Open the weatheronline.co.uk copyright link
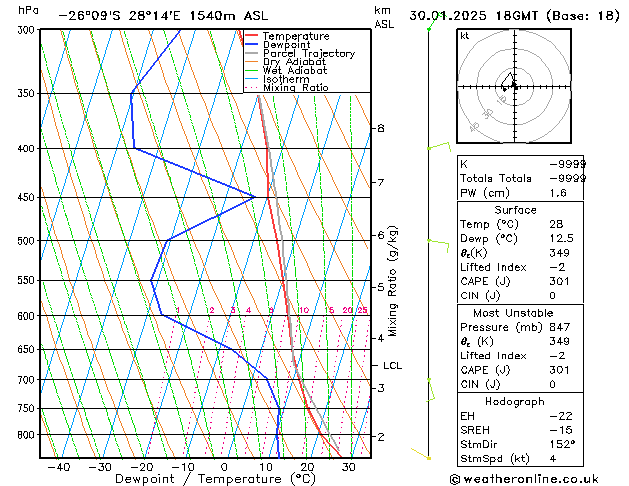The height and width of the screenshot is (486, 629). (524, 479)
